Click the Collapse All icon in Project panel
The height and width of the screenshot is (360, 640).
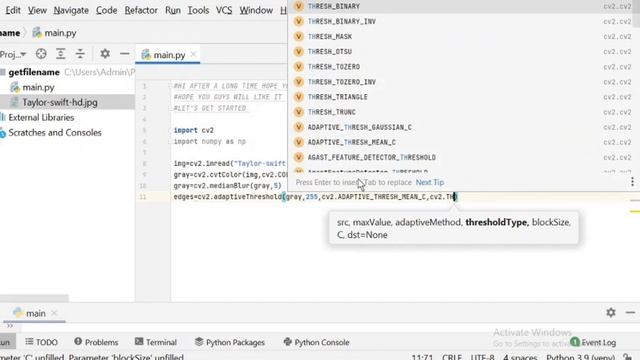(x=80, y=54)
